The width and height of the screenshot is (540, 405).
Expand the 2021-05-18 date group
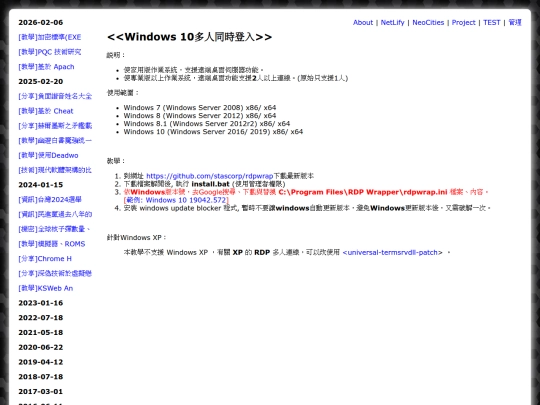[41, 333]
